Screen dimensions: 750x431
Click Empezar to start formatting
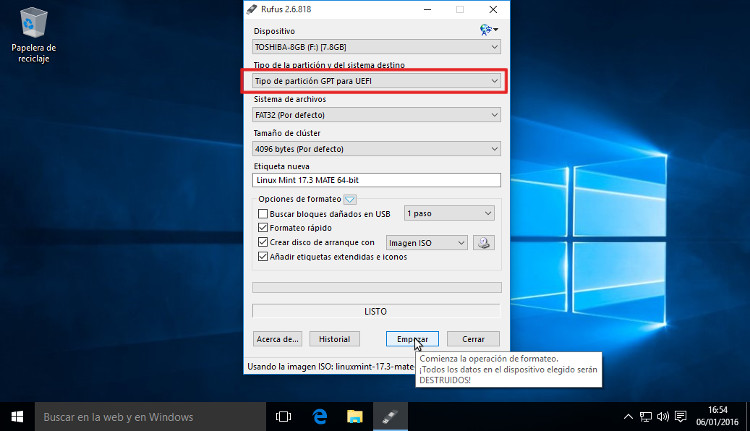[x=412, y=339]
